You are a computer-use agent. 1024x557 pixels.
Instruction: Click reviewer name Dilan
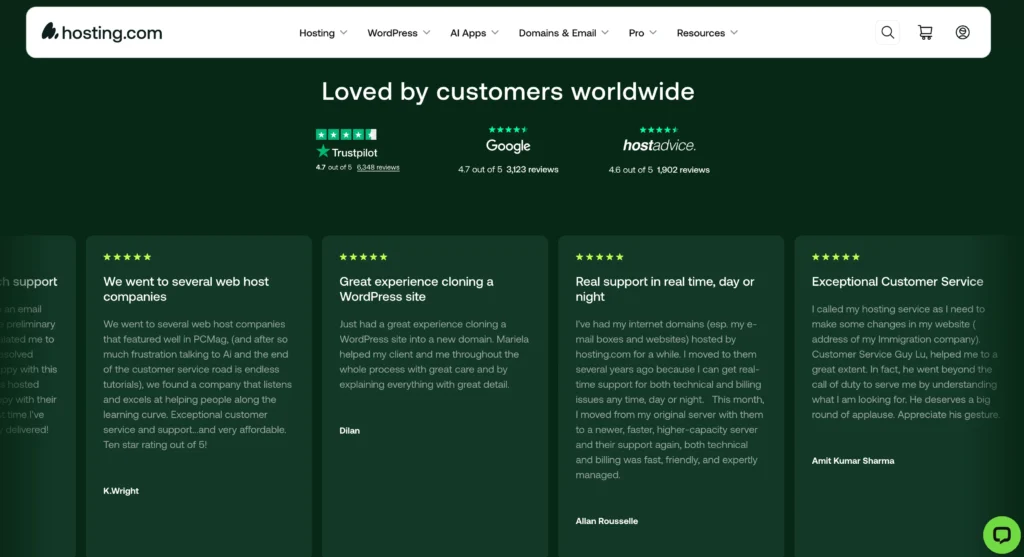(349, 430)
